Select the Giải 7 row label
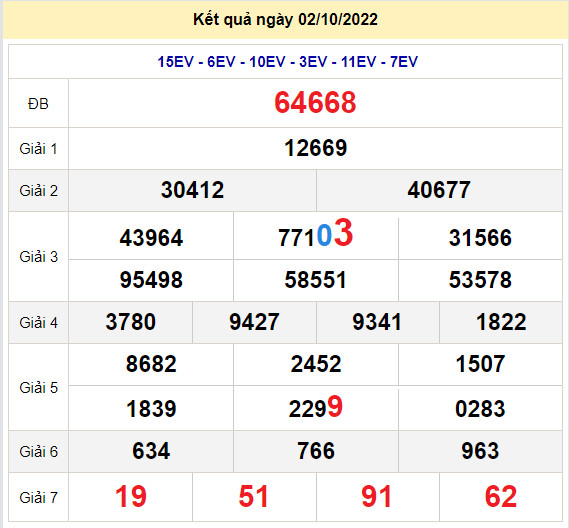 [x=38, y=498]
